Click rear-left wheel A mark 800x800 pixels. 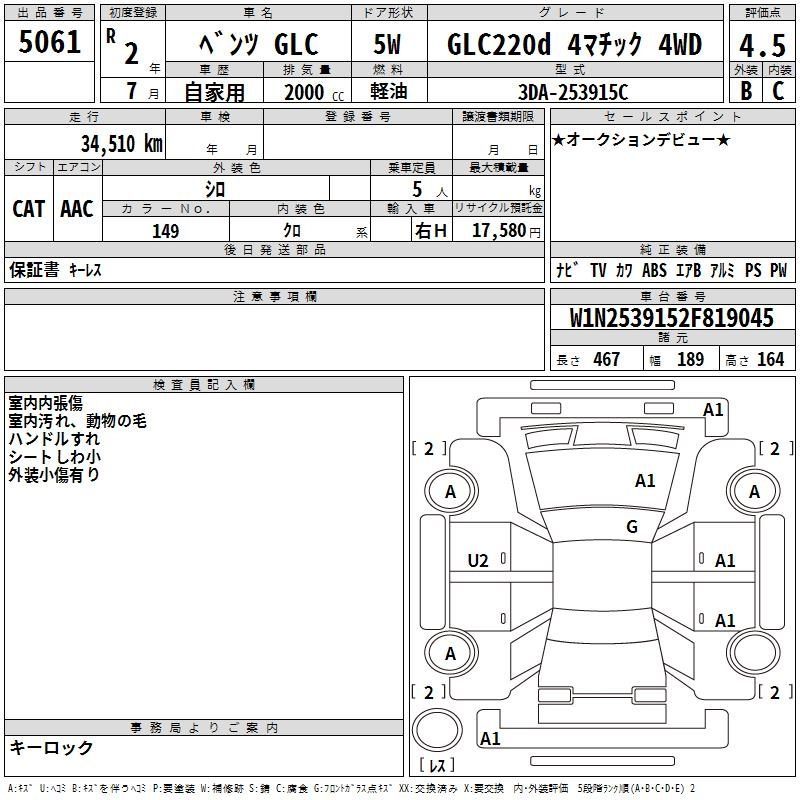click(451, 654)
